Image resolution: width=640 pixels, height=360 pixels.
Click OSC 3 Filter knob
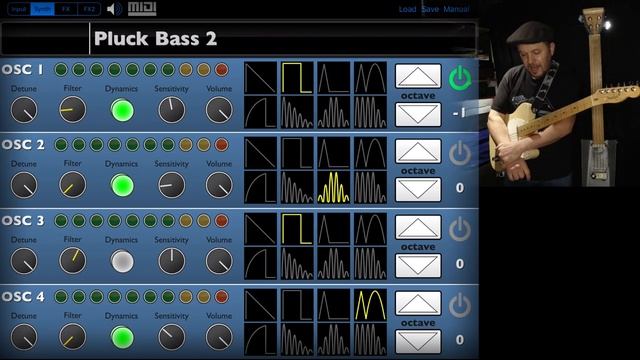[73, 260]
